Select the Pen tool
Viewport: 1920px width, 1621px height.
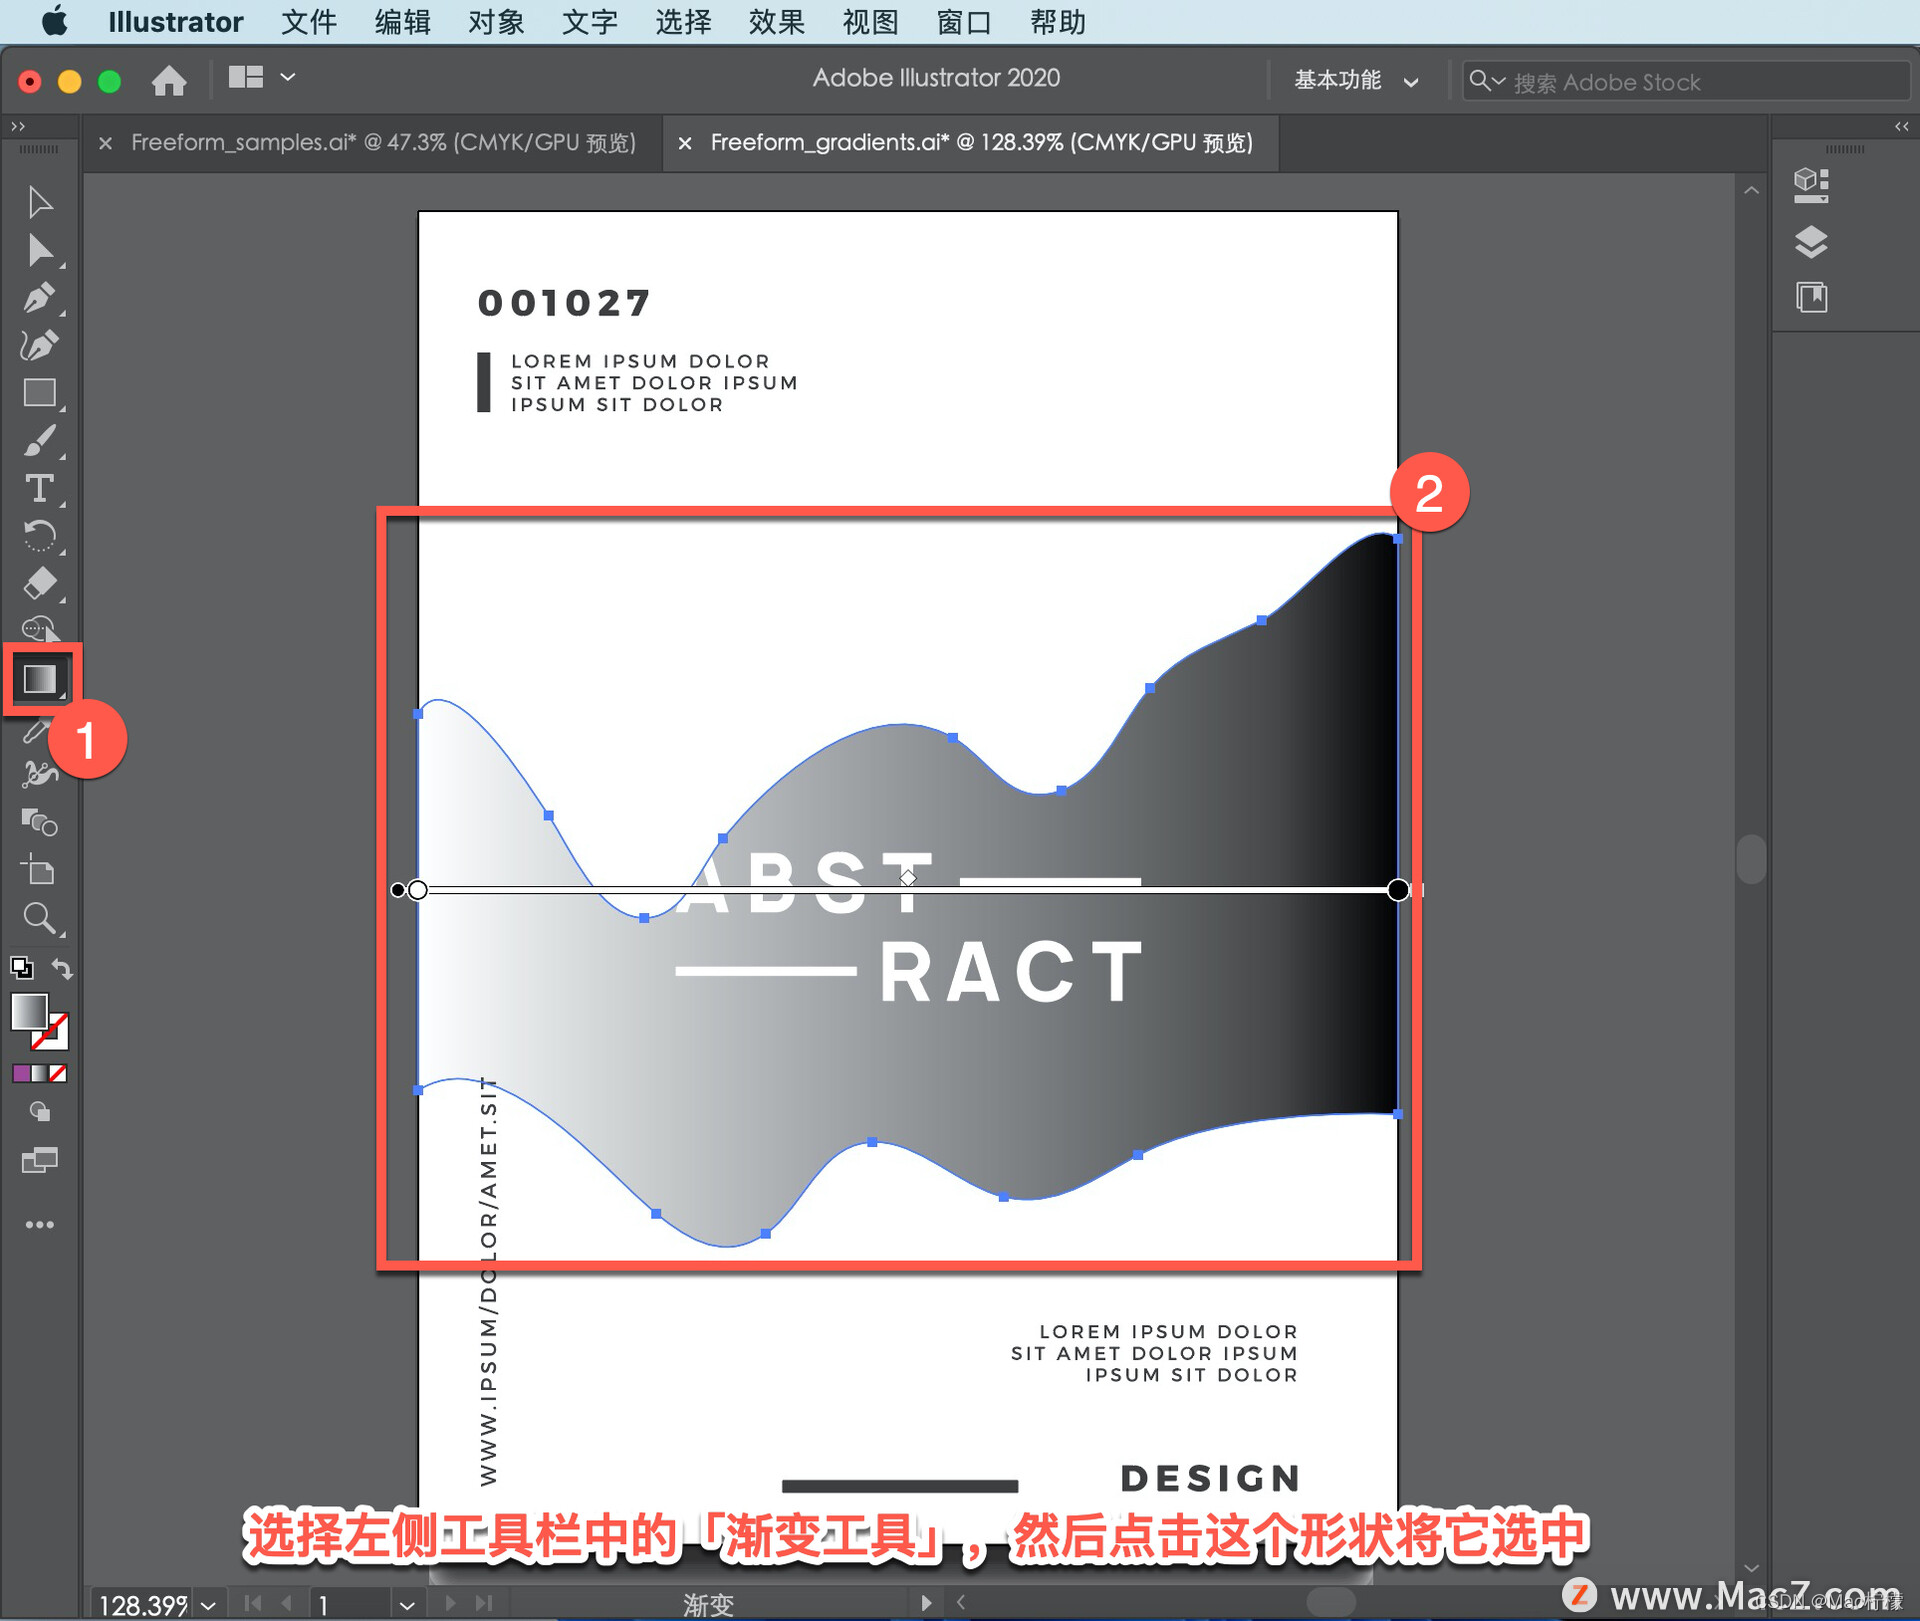pyautogui.click(x=40, y=298)
